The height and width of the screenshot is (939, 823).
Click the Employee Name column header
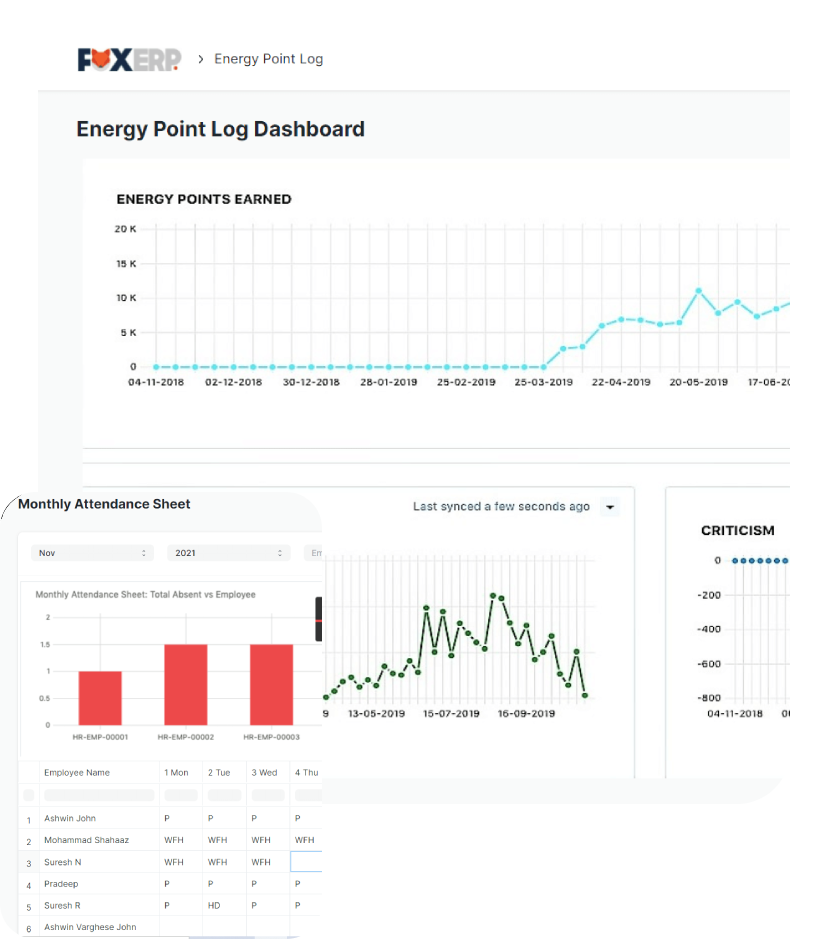(77, 773)
